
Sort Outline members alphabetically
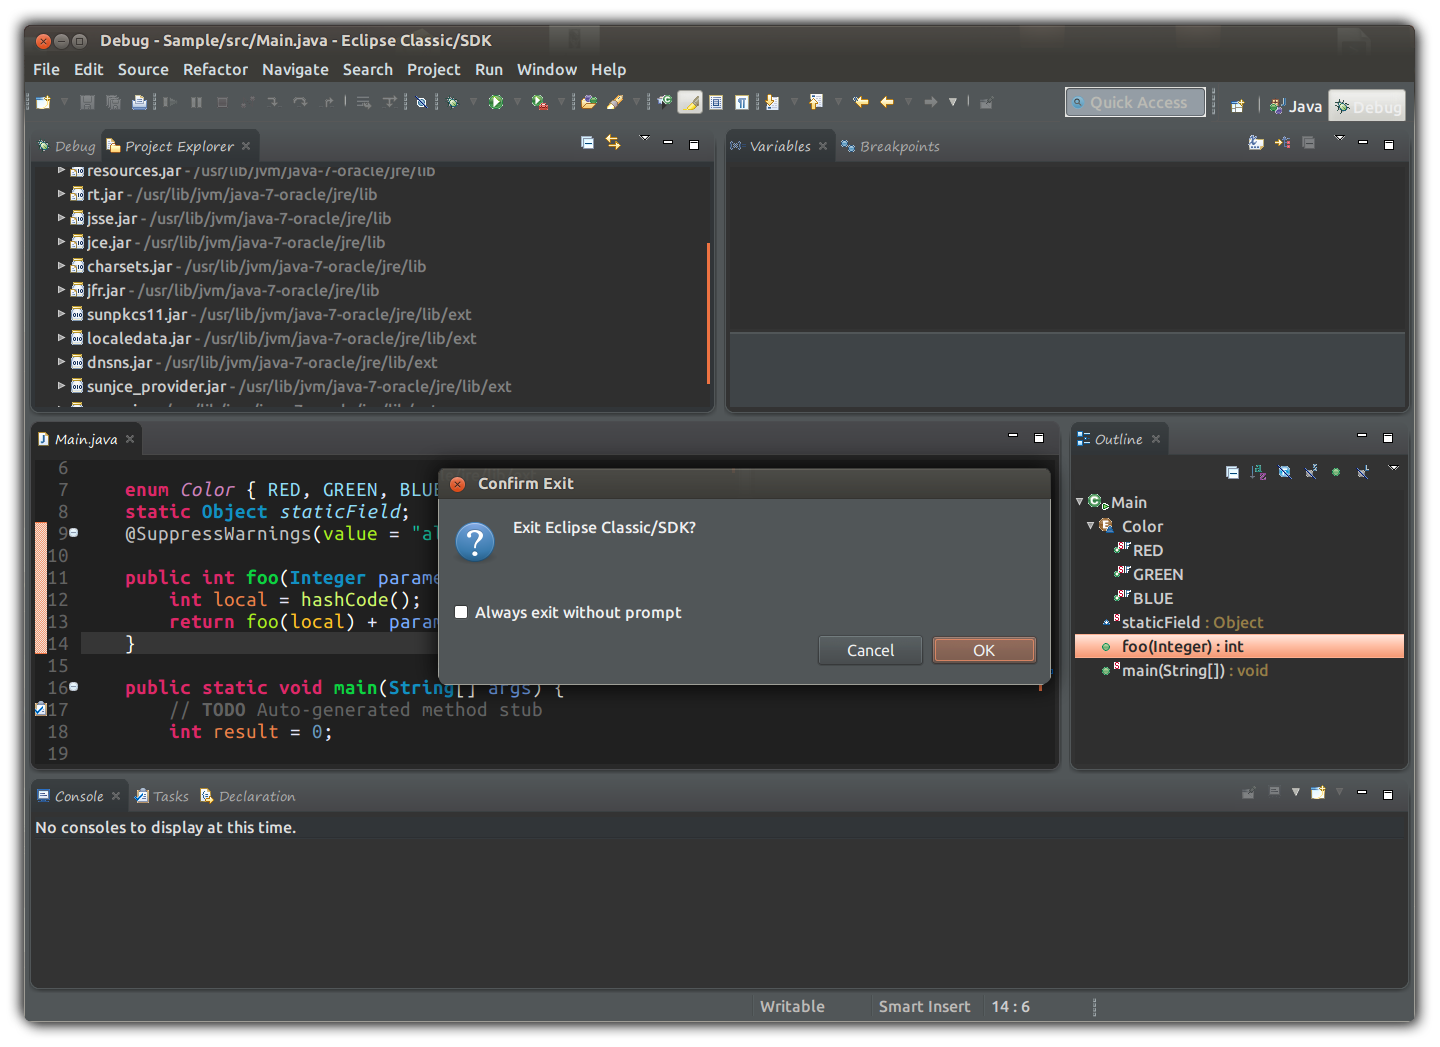tap(1258, 472)
